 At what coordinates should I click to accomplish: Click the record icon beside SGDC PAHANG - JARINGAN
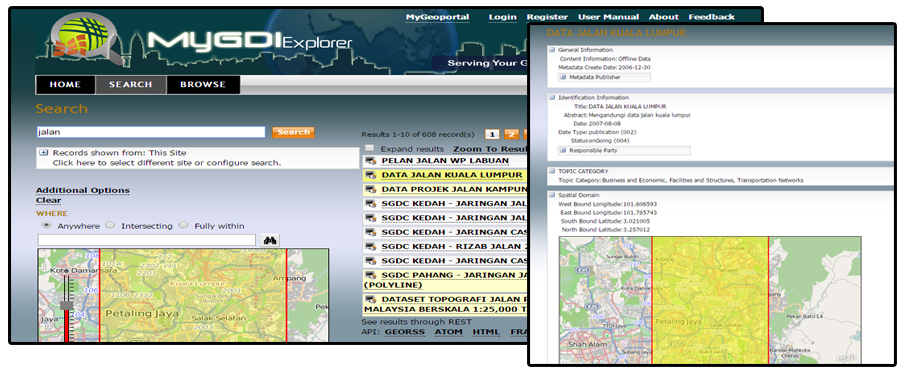click(x=371, y=275)
